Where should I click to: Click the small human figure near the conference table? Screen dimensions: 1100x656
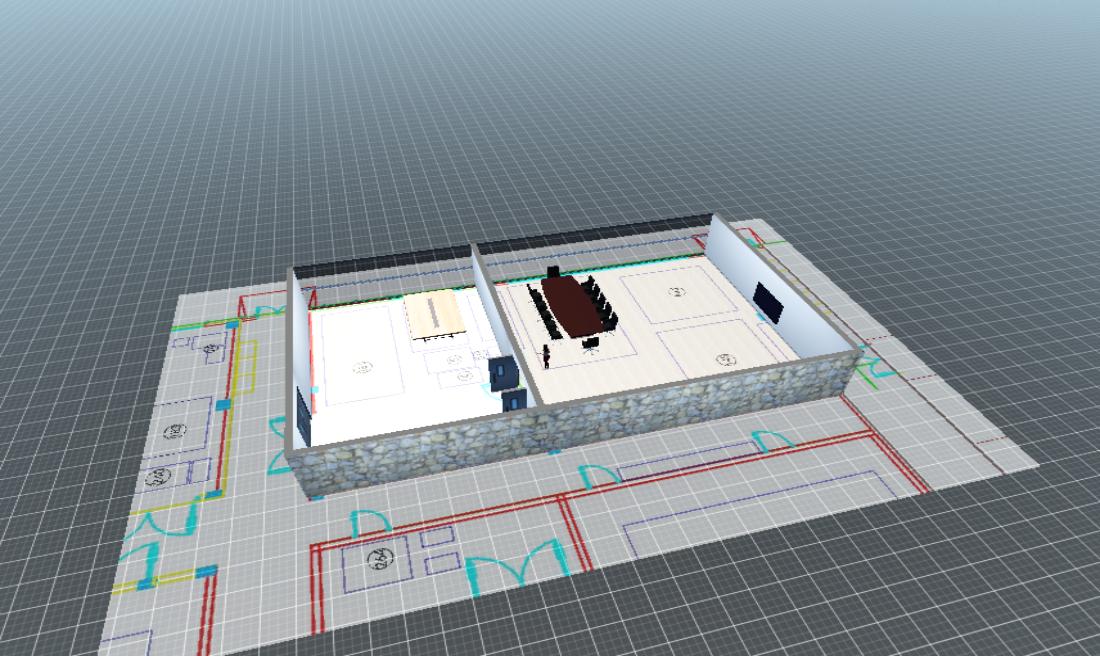(547, 356)
